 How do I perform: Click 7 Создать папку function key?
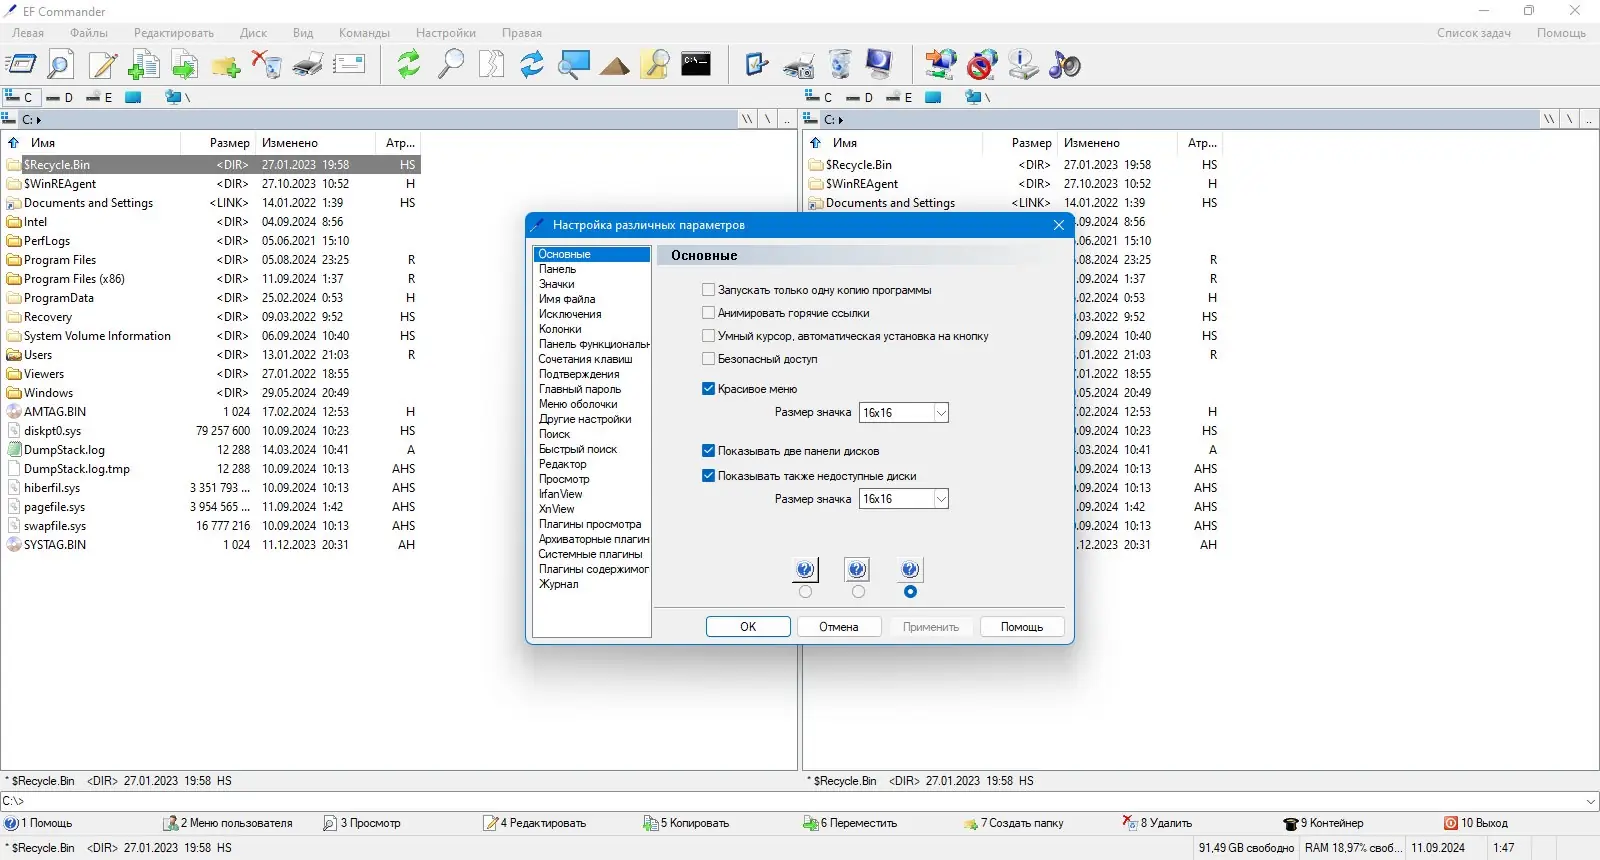pyautogui.click(x=1014, y=823)
